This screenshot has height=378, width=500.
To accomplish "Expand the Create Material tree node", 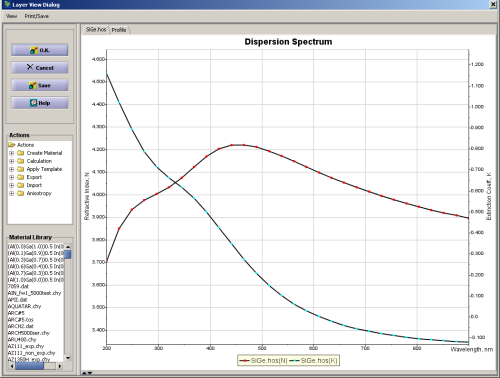I will click(12, 153).
